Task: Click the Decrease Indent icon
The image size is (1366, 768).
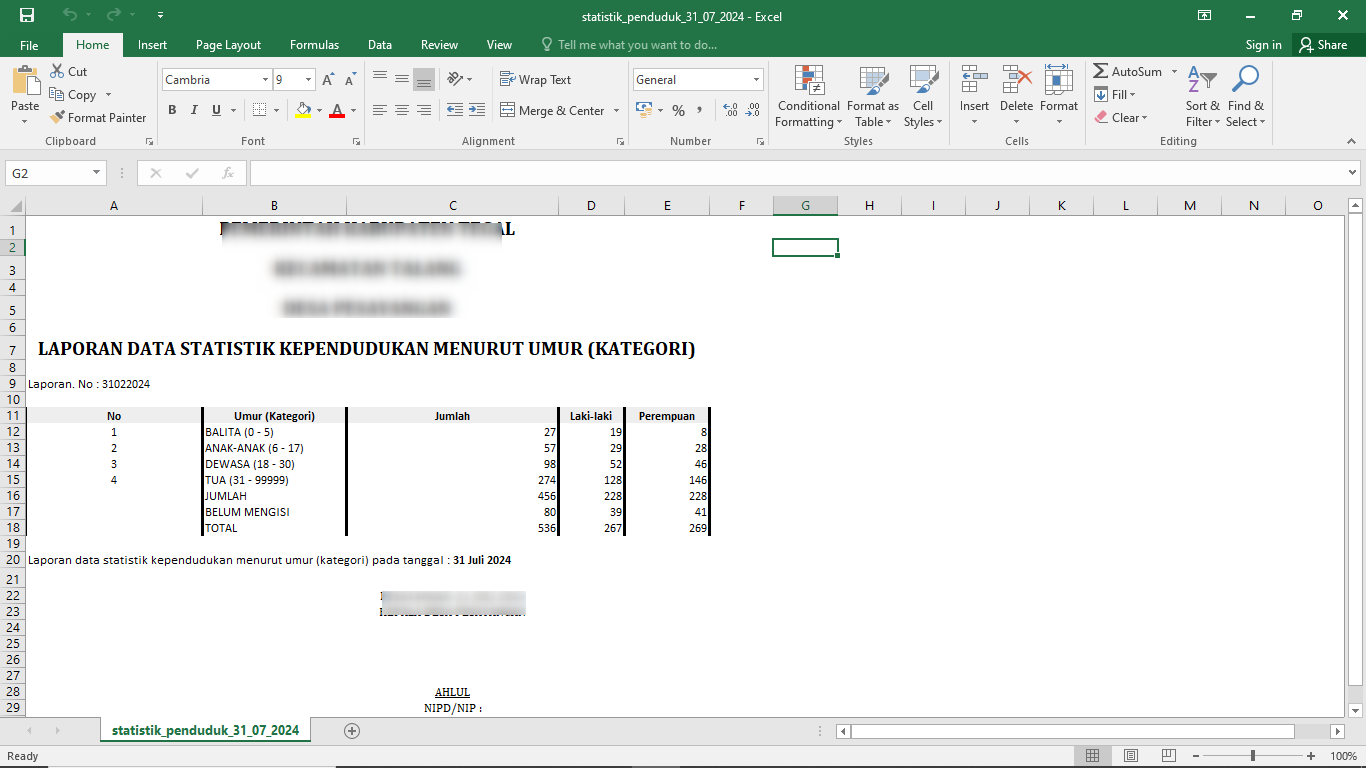Action: [x=455, y=110]
